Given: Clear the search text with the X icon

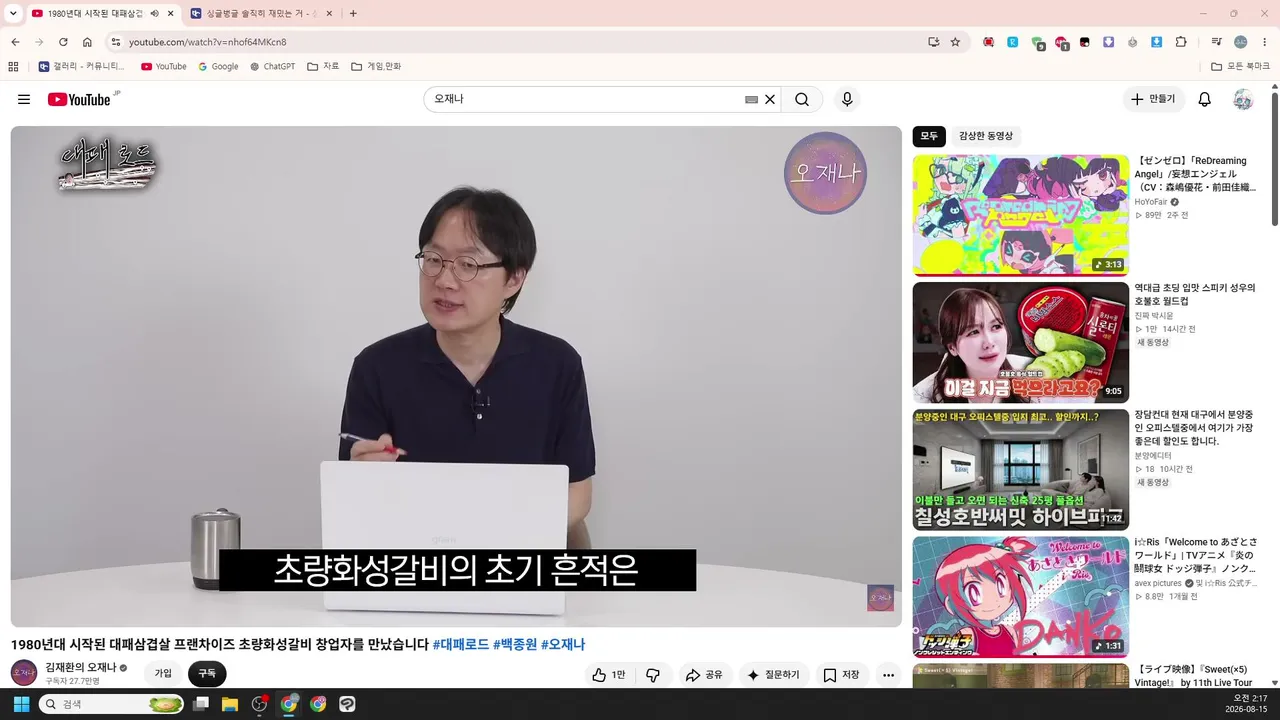Looking at the screenshot, I should tap(770, 99).
